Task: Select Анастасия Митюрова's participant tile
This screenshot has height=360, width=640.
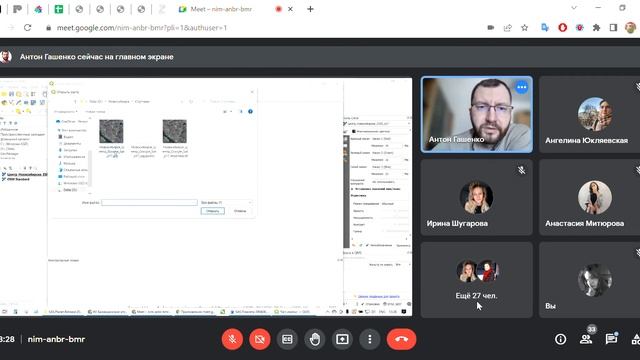Action: coord(589,197)
